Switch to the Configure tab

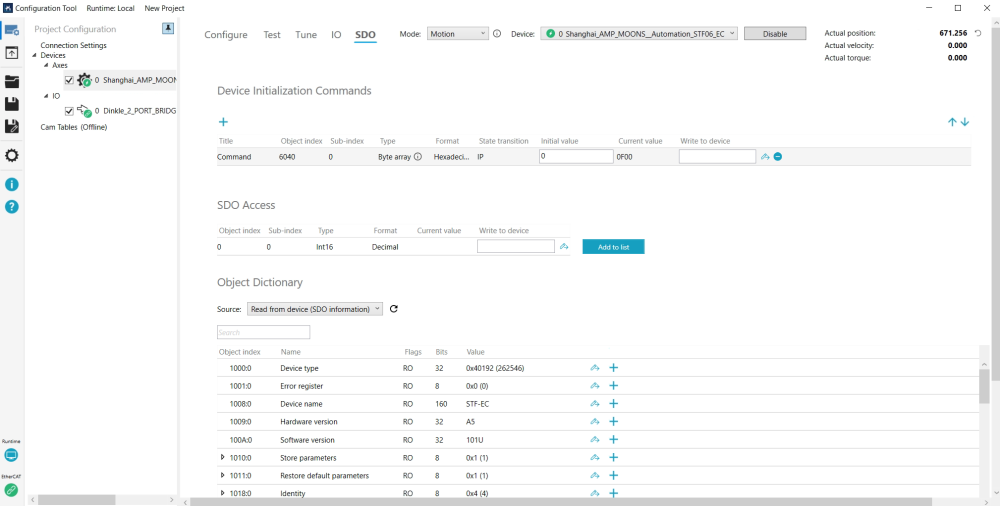pos(226,35)
